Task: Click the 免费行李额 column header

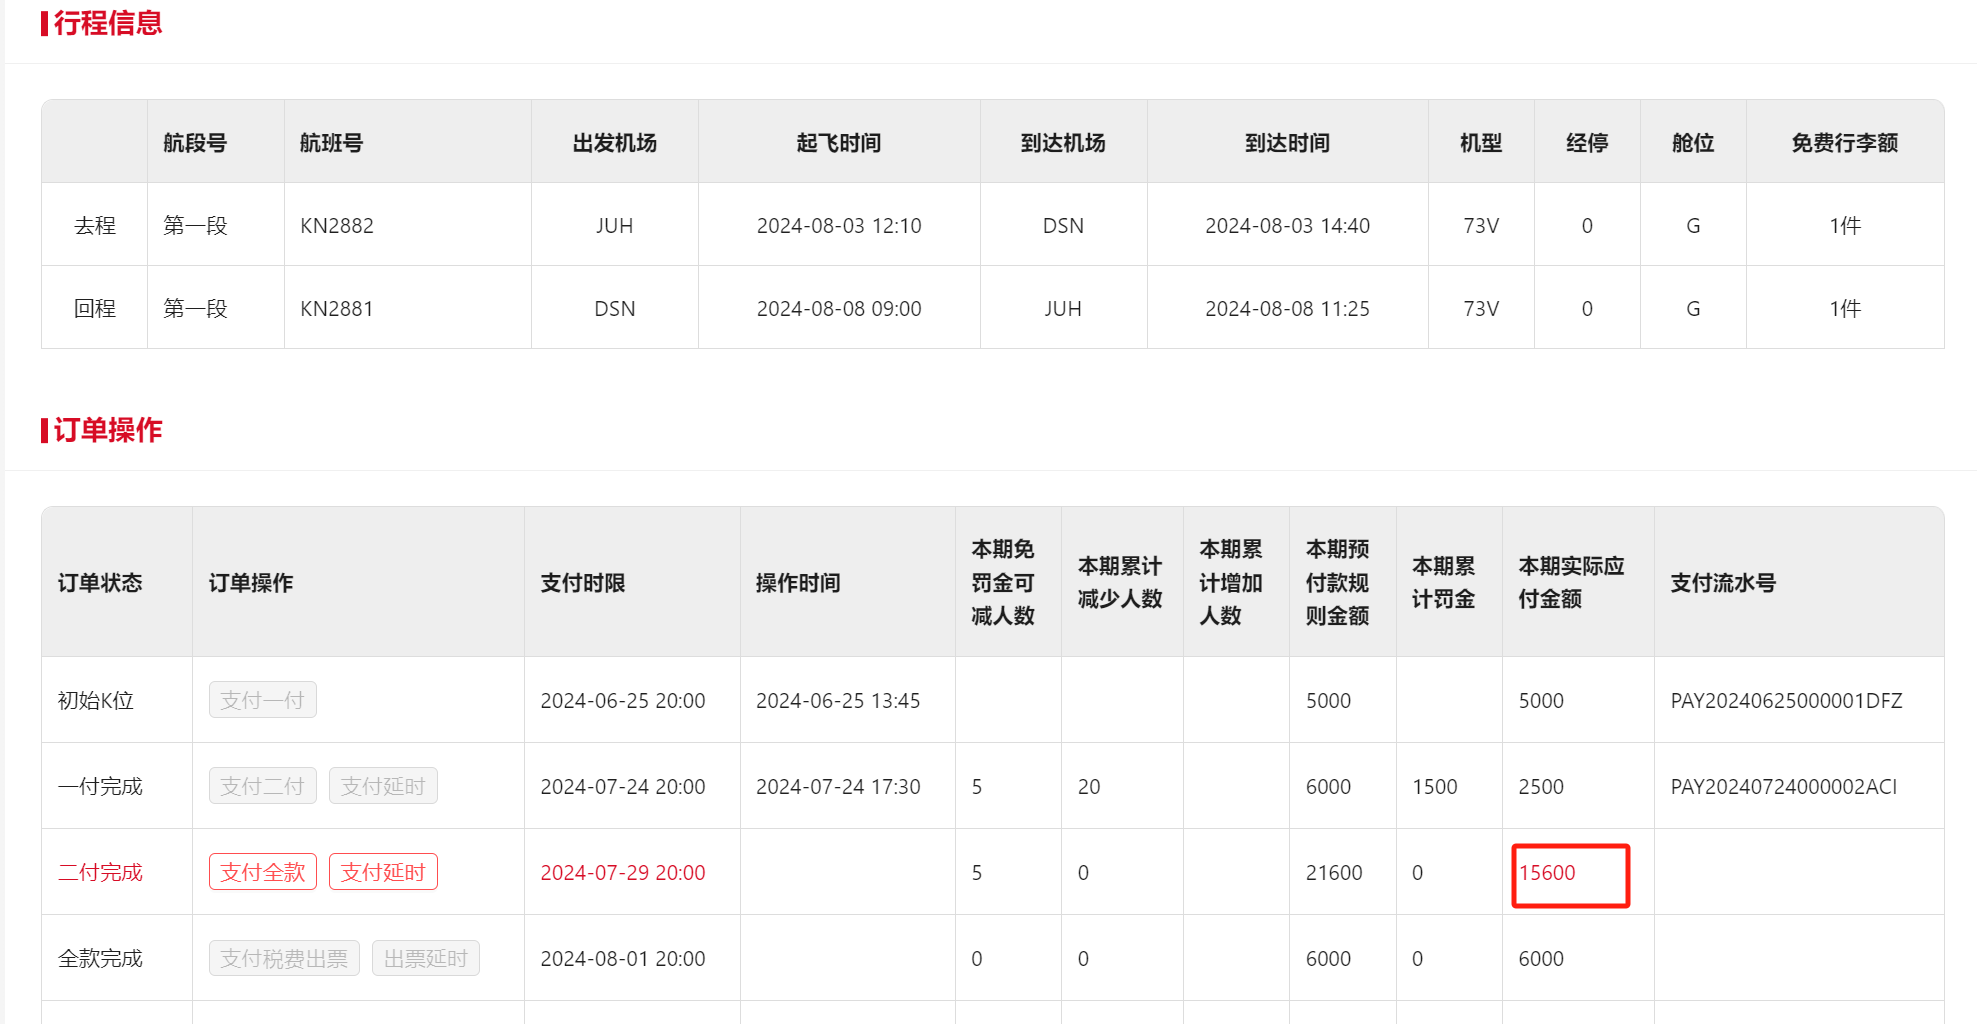Action: click(x=1844, y=143)
